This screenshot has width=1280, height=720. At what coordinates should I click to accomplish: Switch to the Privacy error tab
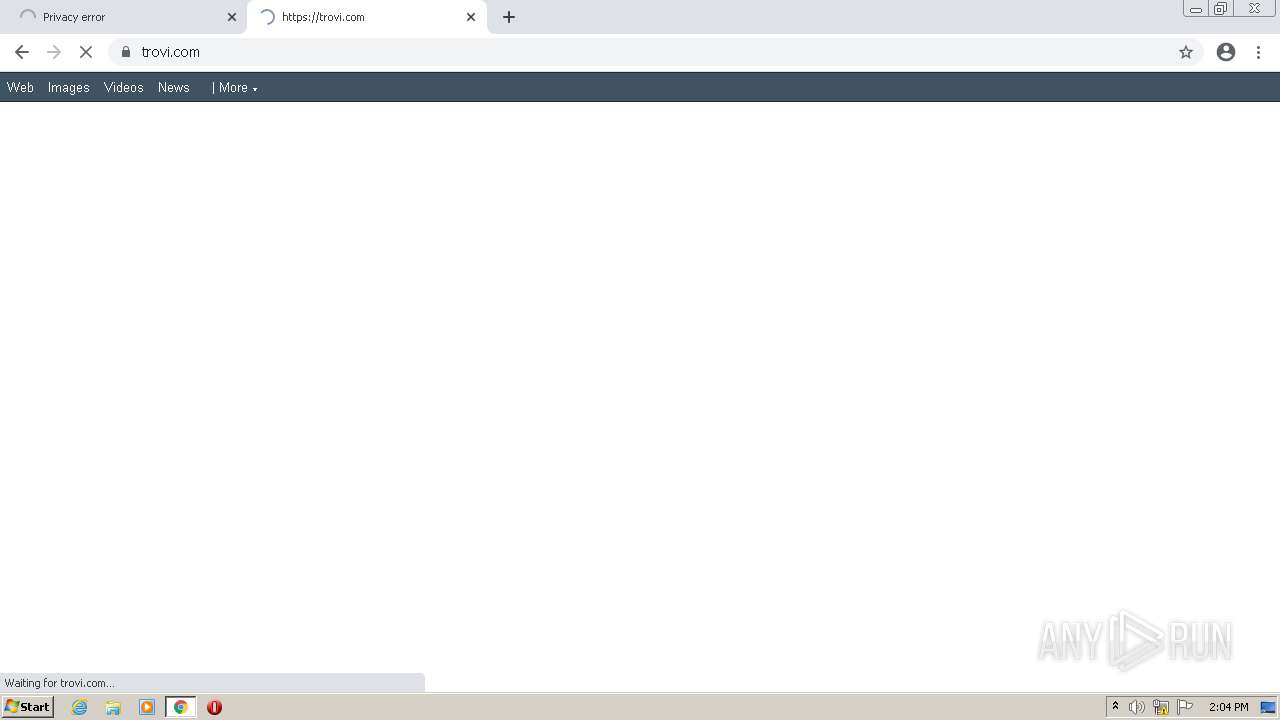(x=122, y=17)
